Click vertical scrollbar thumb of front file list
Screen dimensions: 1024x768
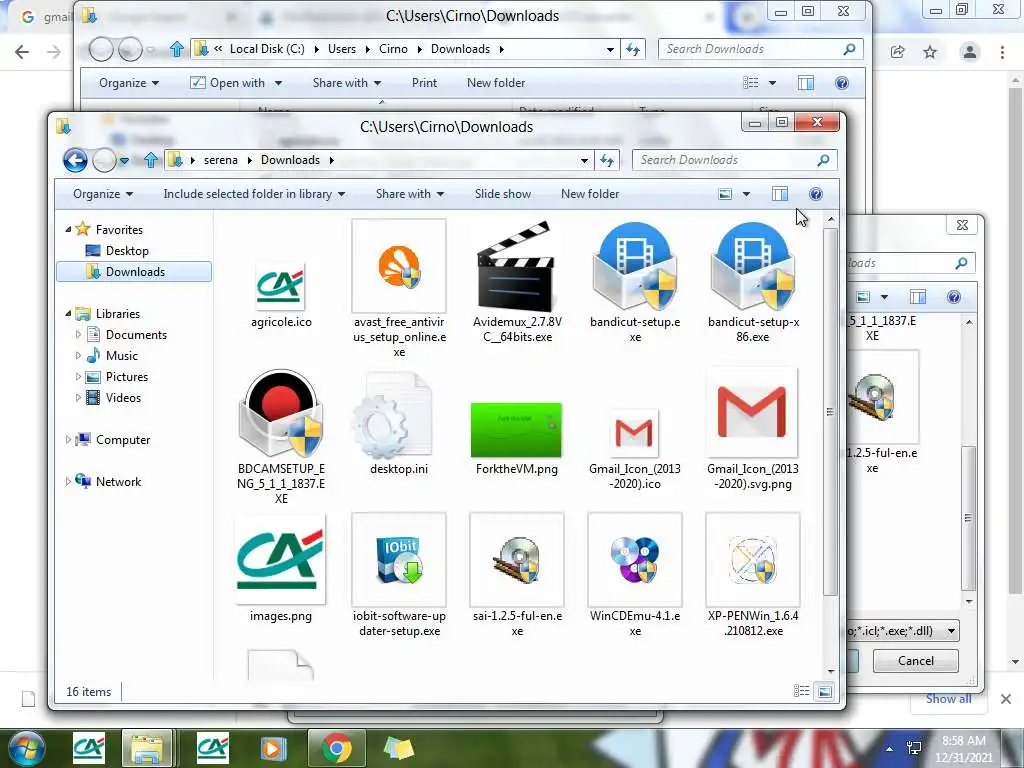[x=830, y=411]
